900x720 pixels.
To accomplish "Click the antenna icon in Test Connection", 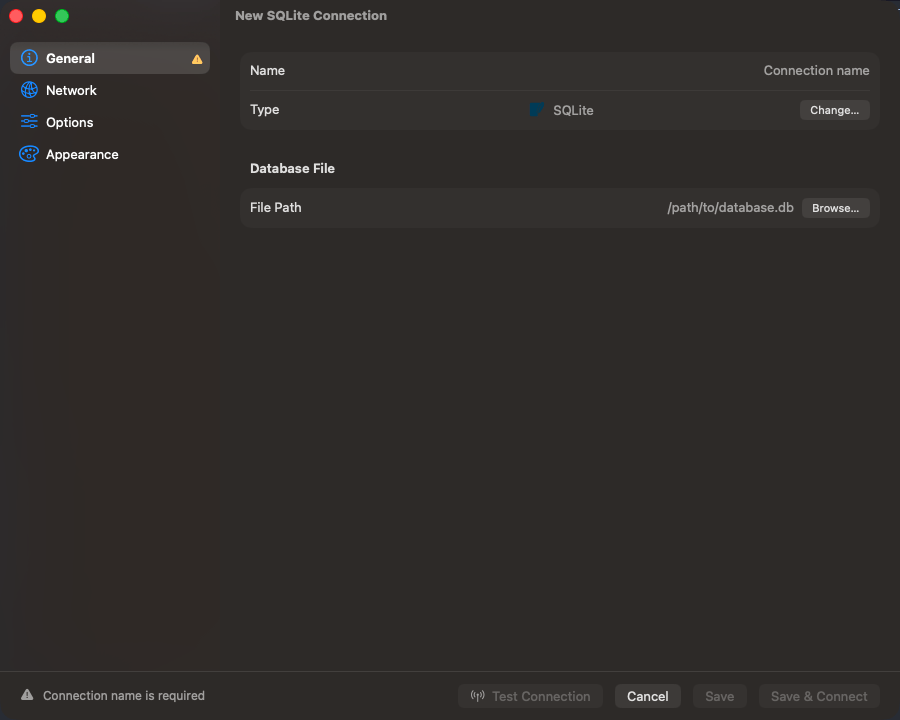I will [478, 696].
